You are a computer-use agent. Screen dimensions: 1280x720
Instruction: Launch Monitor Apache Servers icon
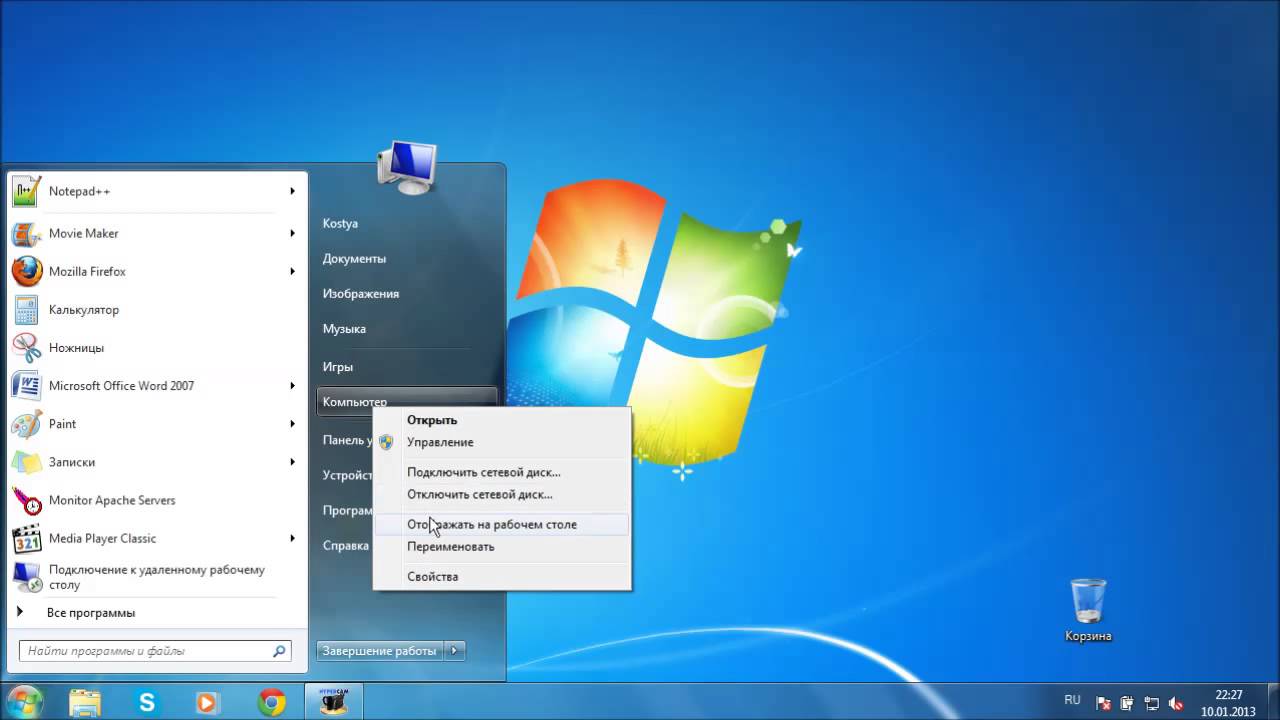(26, 500)
